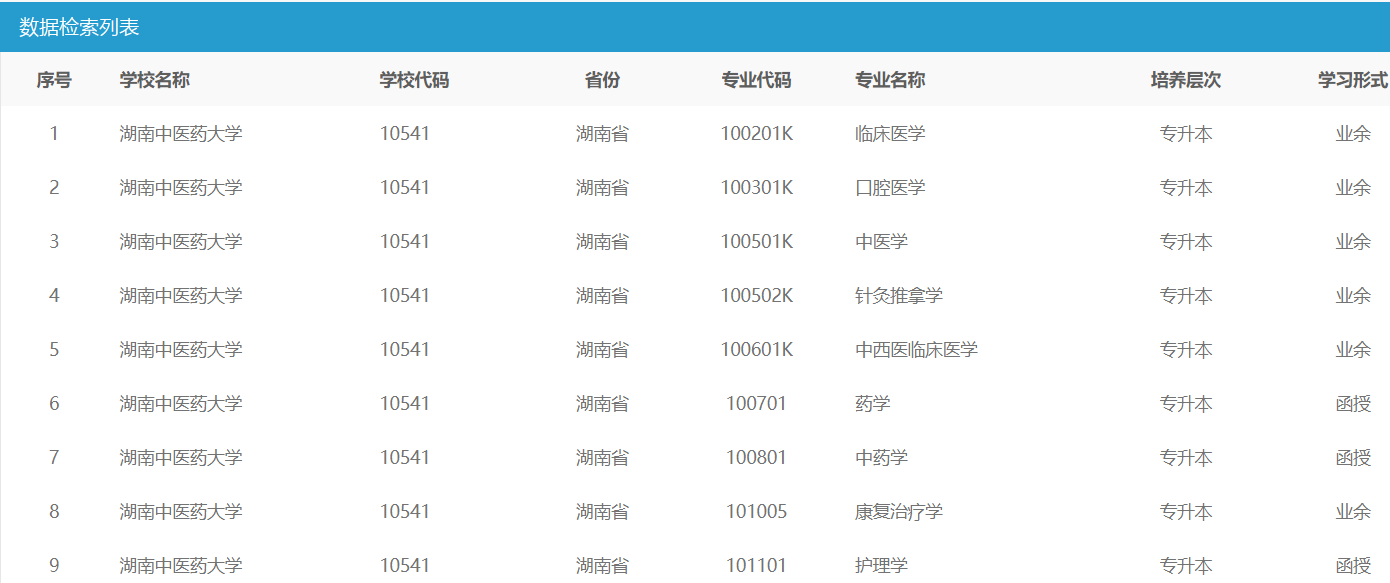Select the 专业代码 column header
This screenshot has width=1390, height=583.
tap(756, 80)
